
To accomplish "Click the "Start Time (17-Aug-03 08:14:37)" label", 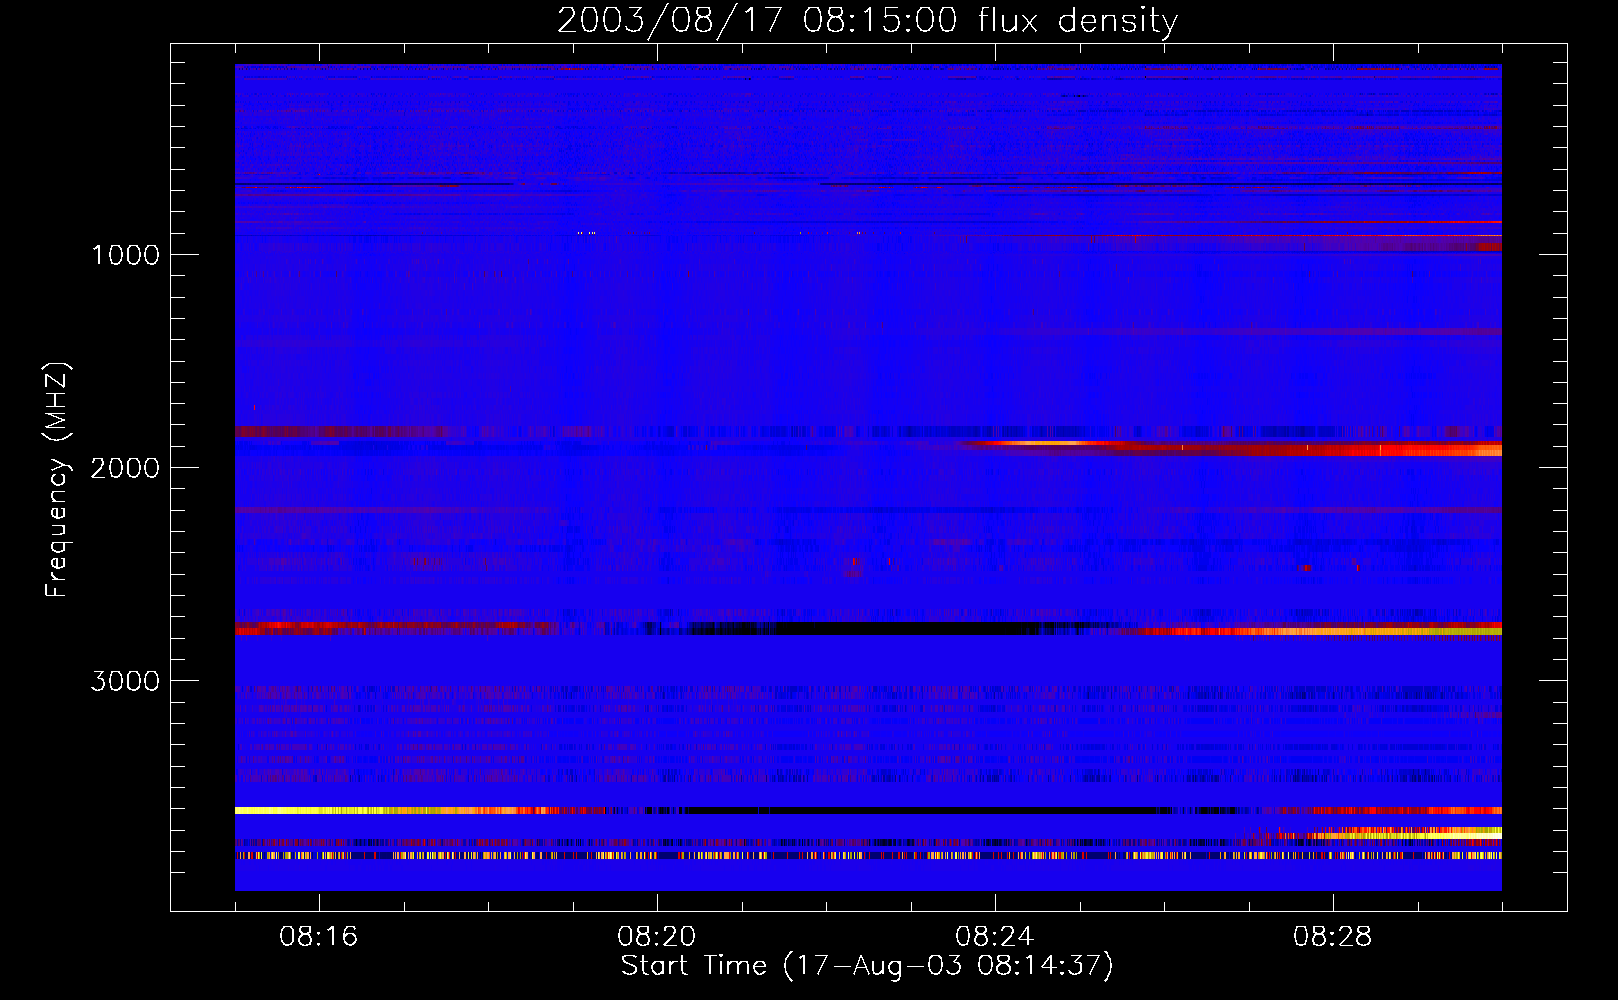I will [867, 966].
